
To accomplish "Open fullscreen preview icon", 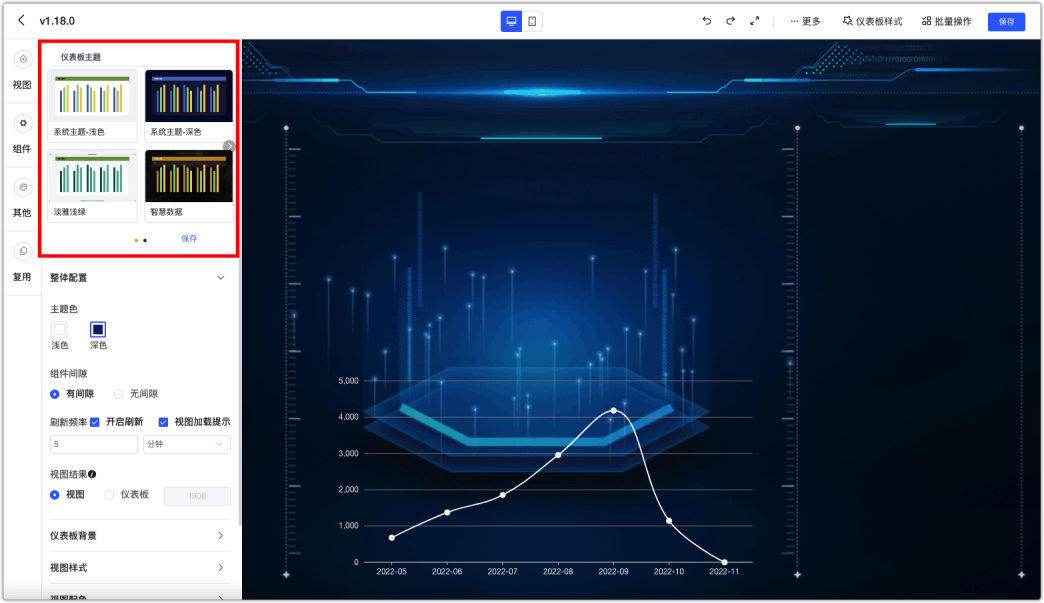I will point(754,21).
